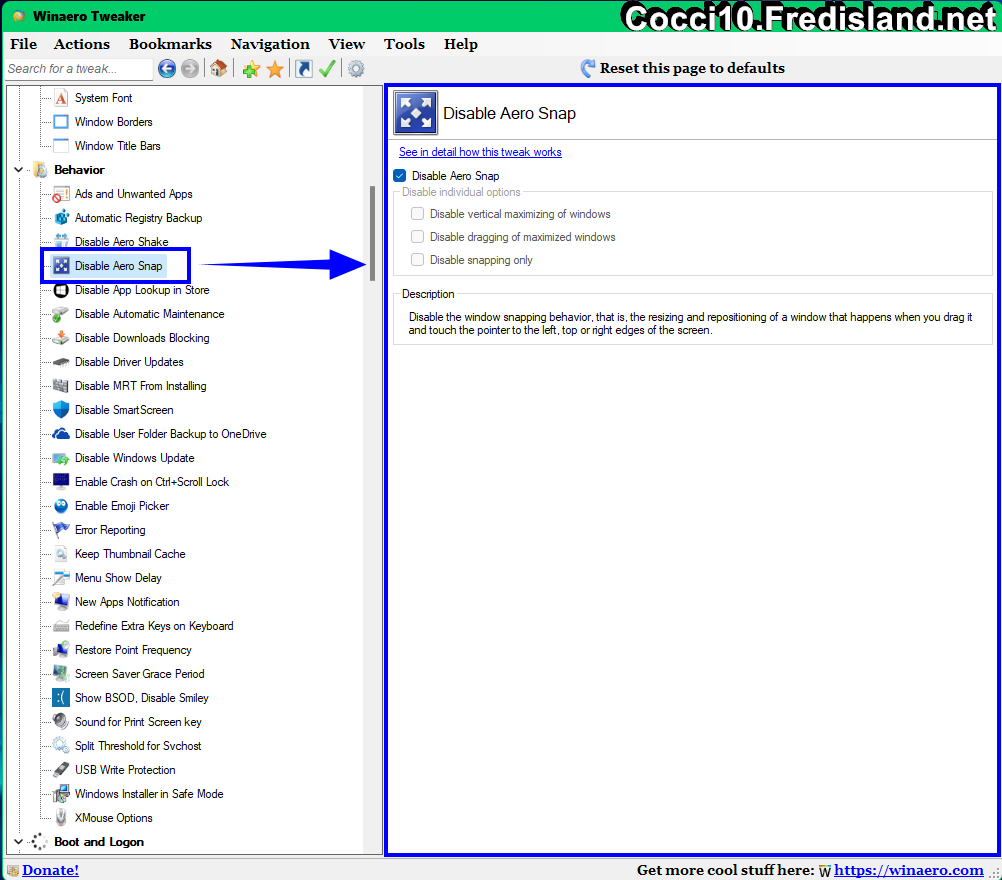Select Redefine Extra Keys on Keyboard
1002x880 pixels.
click(154, 626)
